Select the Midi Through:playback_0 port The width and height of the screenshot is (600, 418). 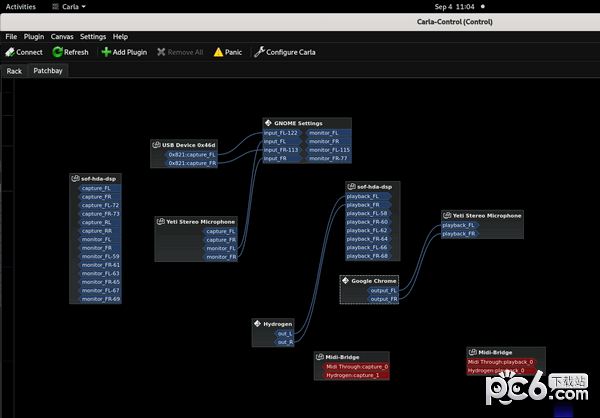(502, 362)
